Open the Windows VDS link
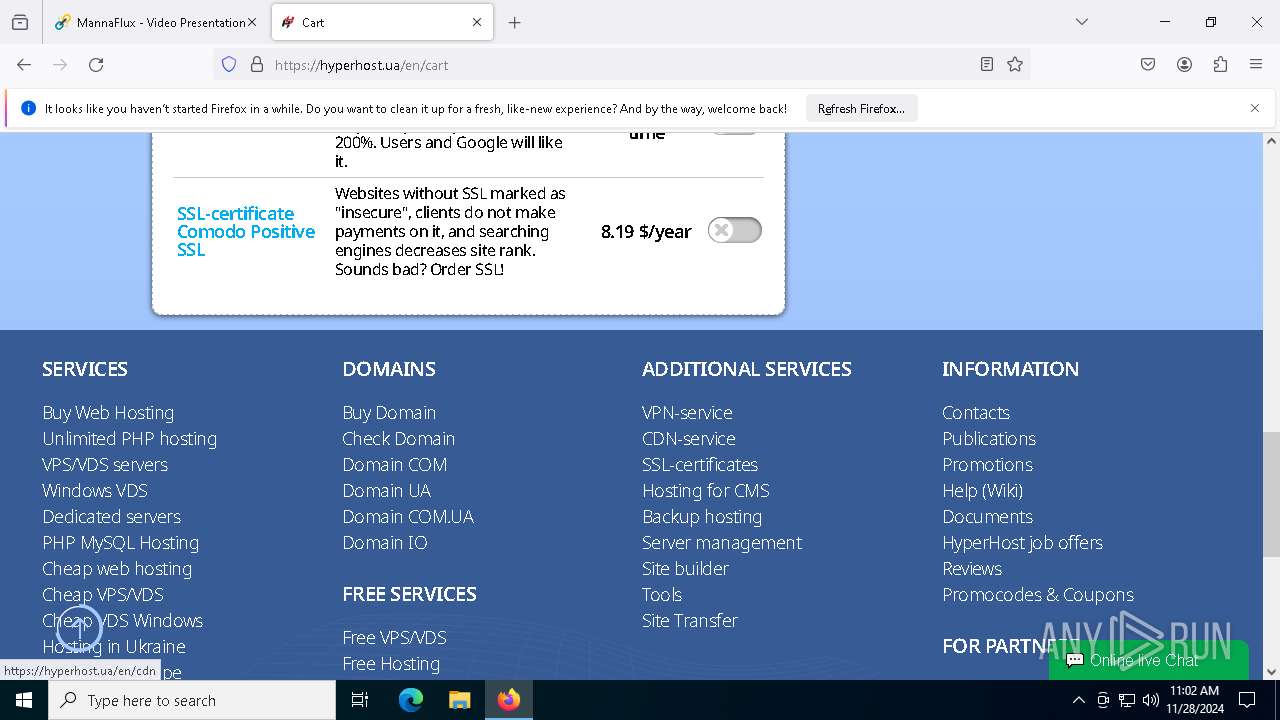 click(x=95, y=490)
